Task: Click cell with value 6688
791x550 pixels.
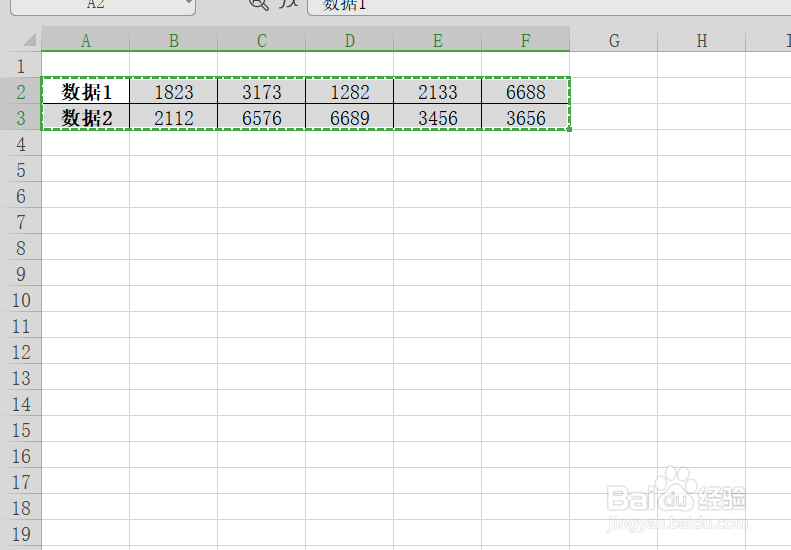Action: point(526,91)
